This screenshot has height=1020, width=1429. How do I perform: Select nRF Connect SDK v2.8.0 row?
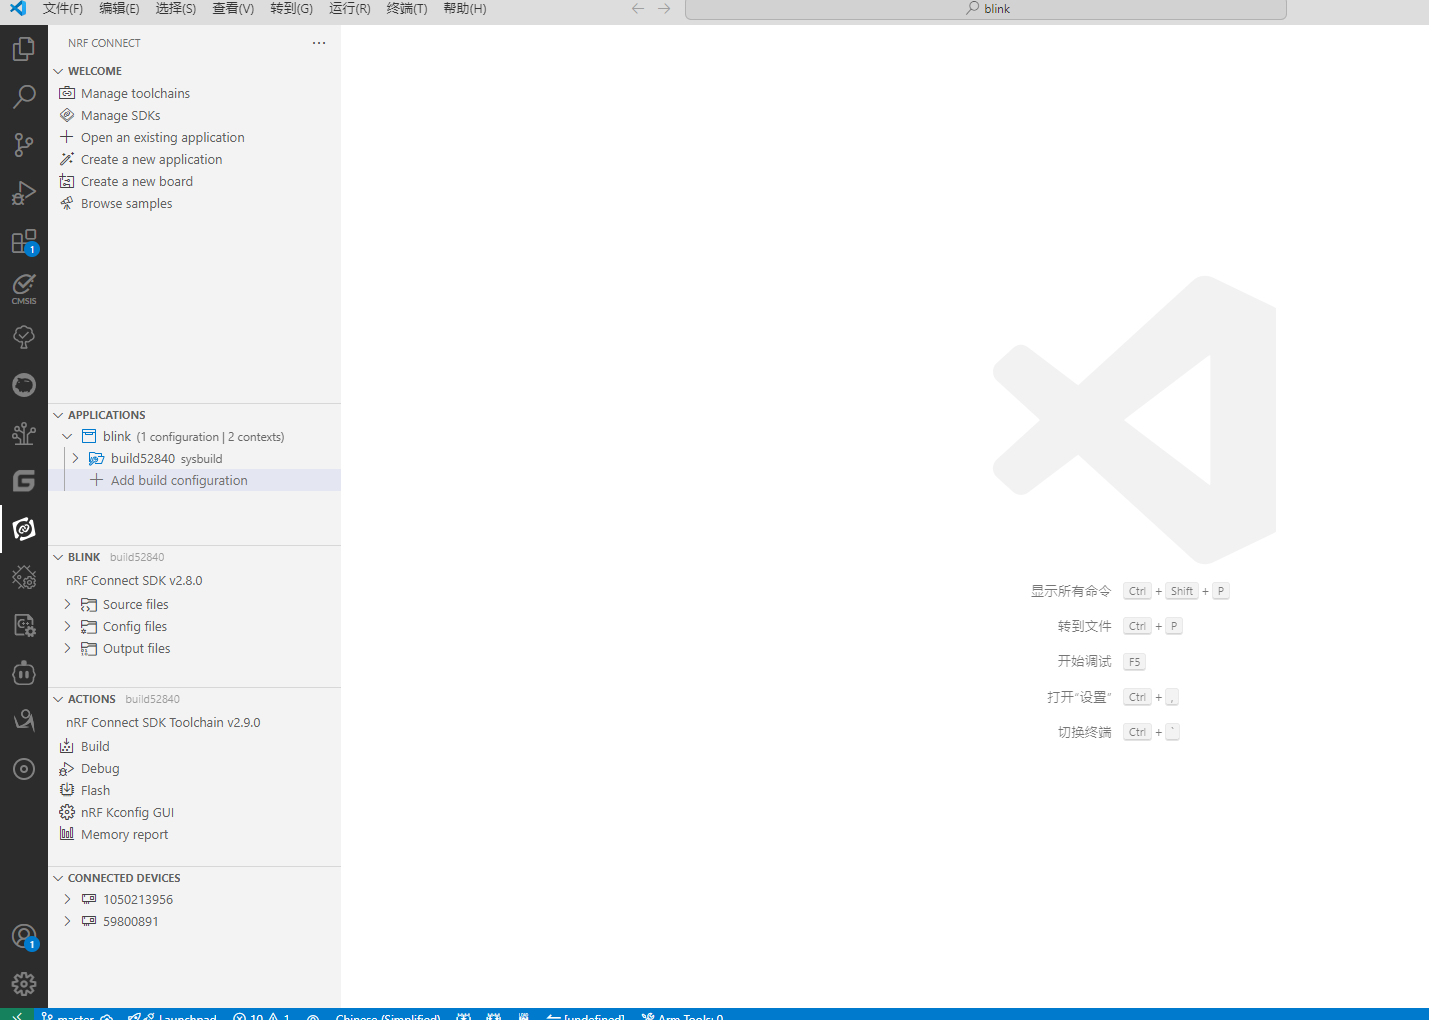(x=194, y=580)
